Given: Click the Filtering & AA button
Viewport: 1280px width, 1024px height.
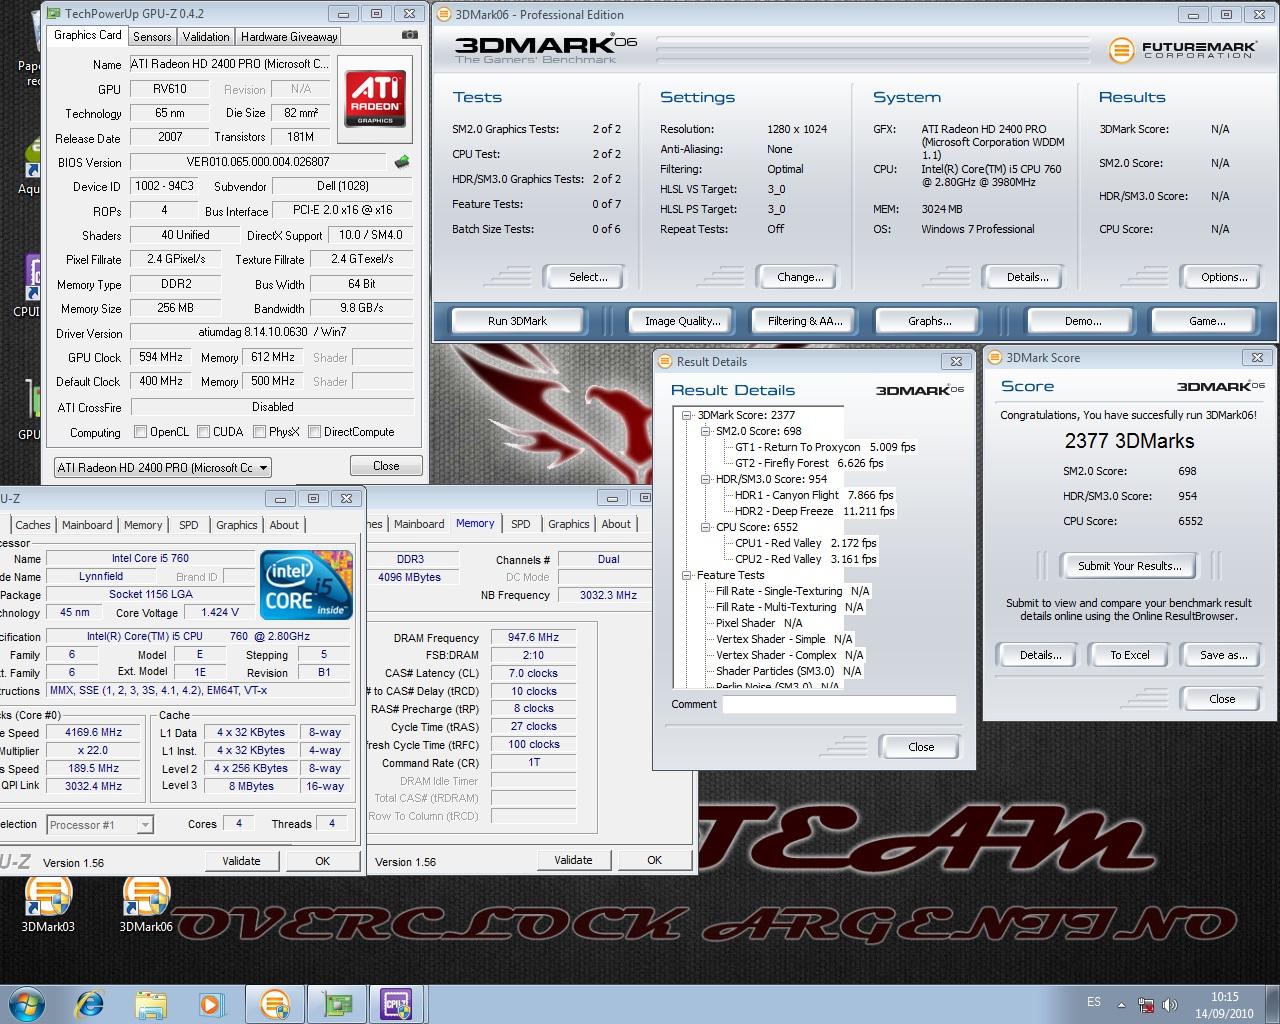Looking at the screenshot, I should [806, 321].
